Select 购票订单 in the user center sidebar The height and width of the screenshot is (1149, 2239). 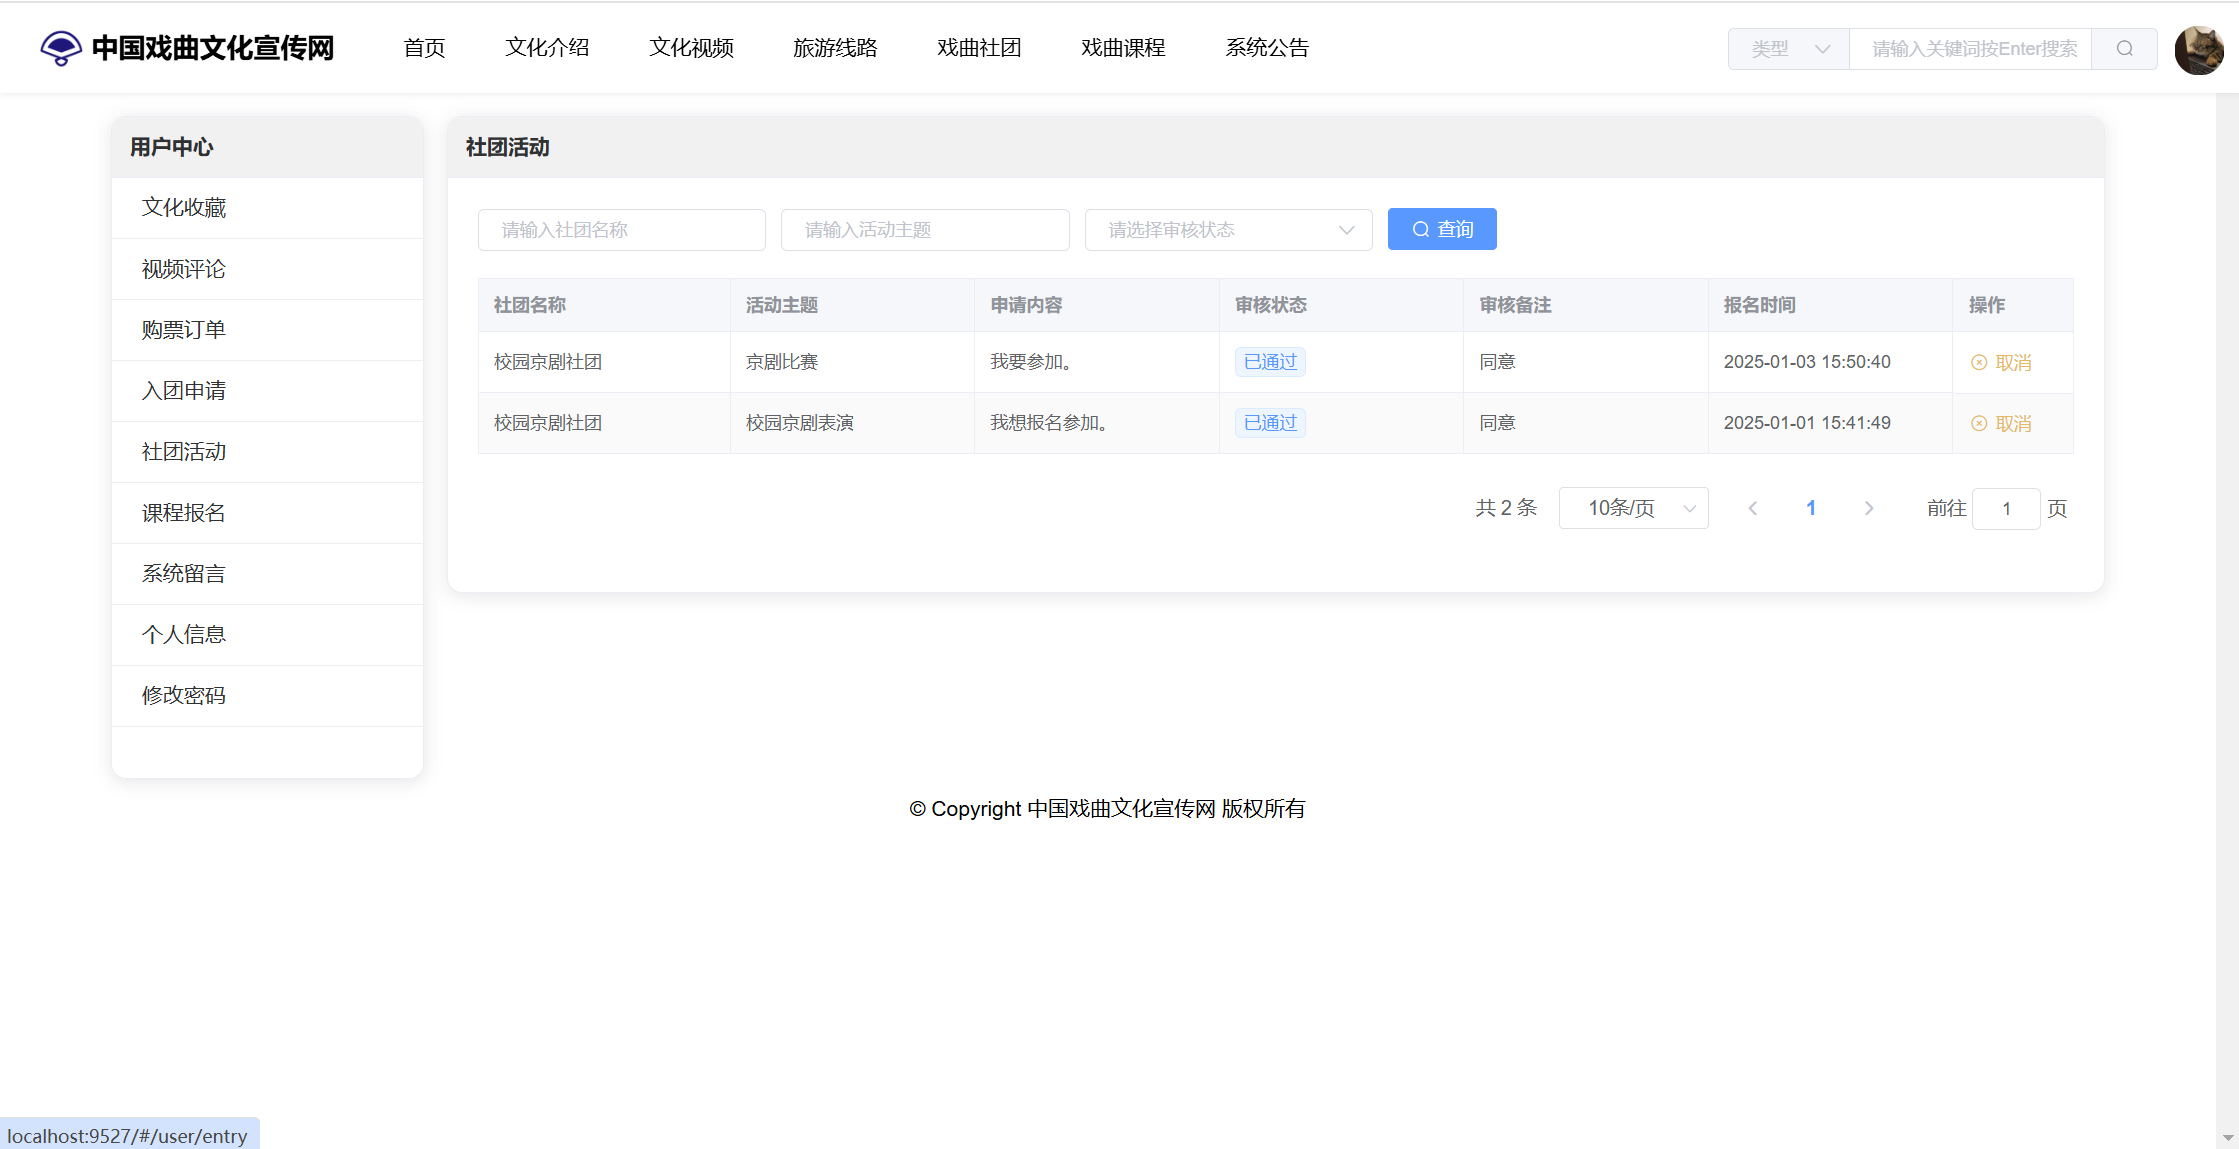point(184,330)
